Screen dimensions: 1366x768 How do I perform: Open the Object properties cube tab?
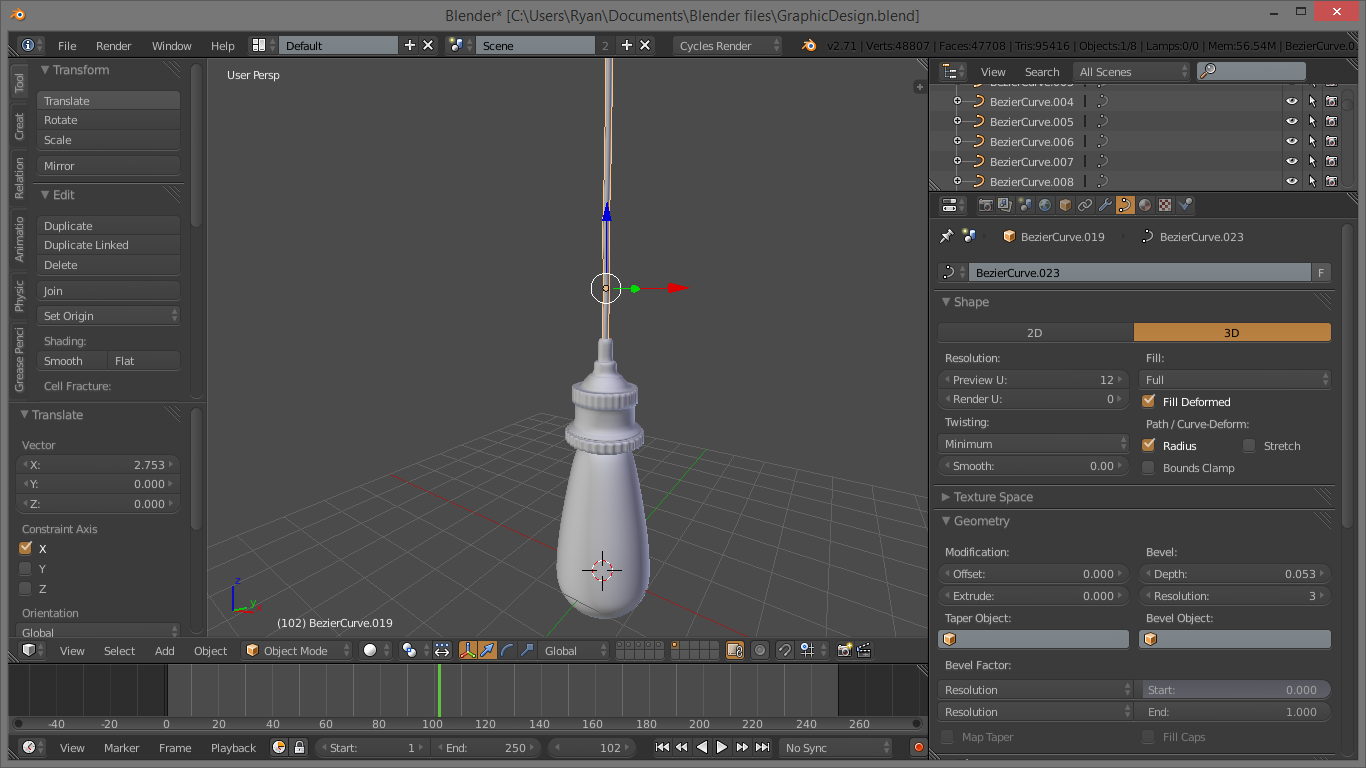[x=1065, y=205]
